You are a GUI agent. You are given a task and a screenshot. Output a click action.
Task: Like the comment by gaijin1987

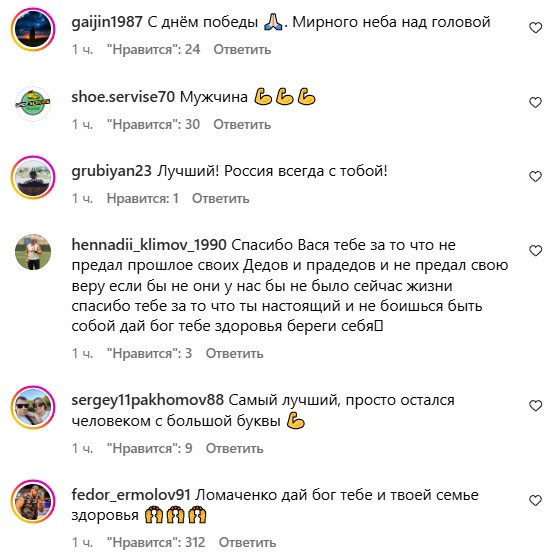pos(535,28)
